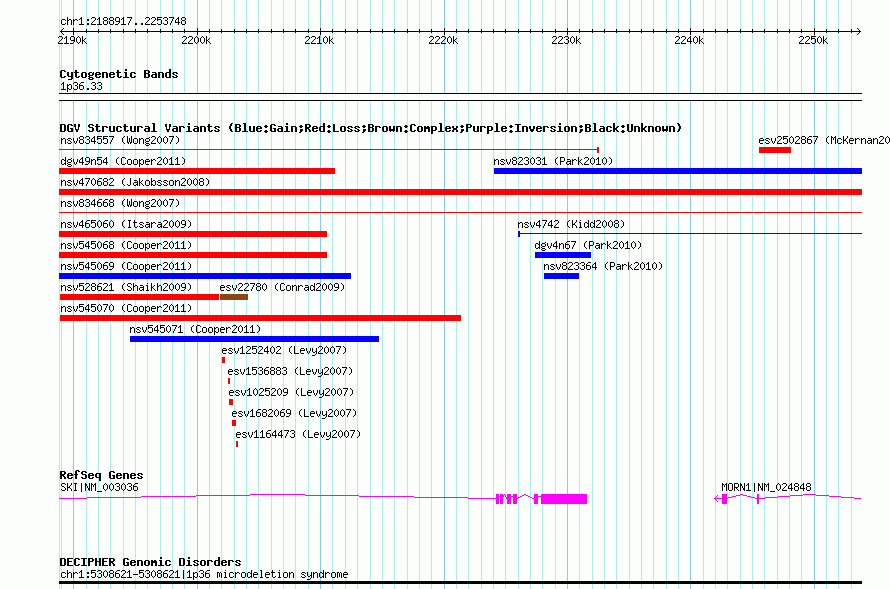This screenshot has width=890, height=589.
Task: Select the 1p36.33 band label
Action: [81, 86]
